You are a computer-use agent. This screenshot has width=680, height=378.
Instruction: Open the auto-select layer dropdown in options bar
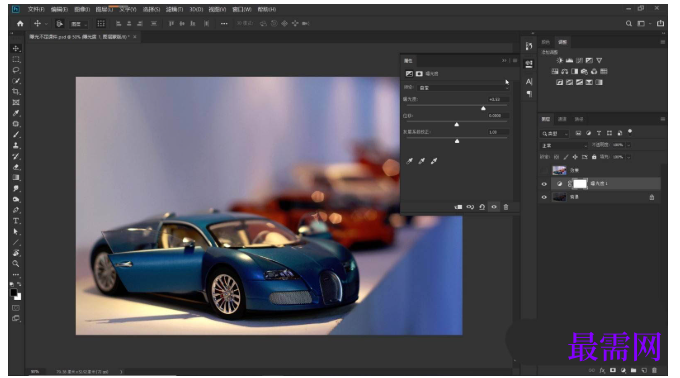pyautogui.click(x=79, y=24)
